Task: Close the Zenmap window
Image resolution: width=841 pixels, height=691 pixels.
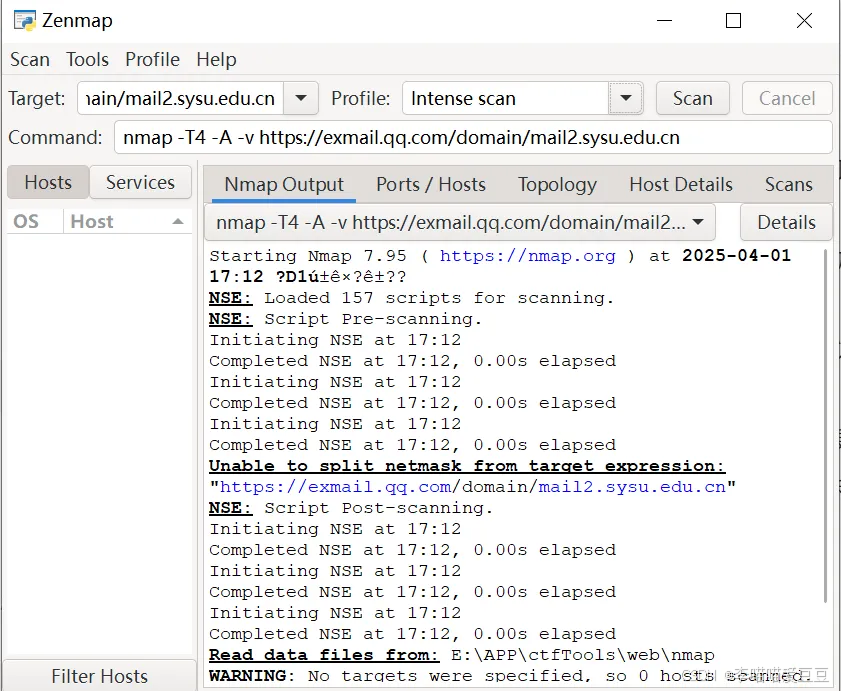Action: tap(804, 21)
